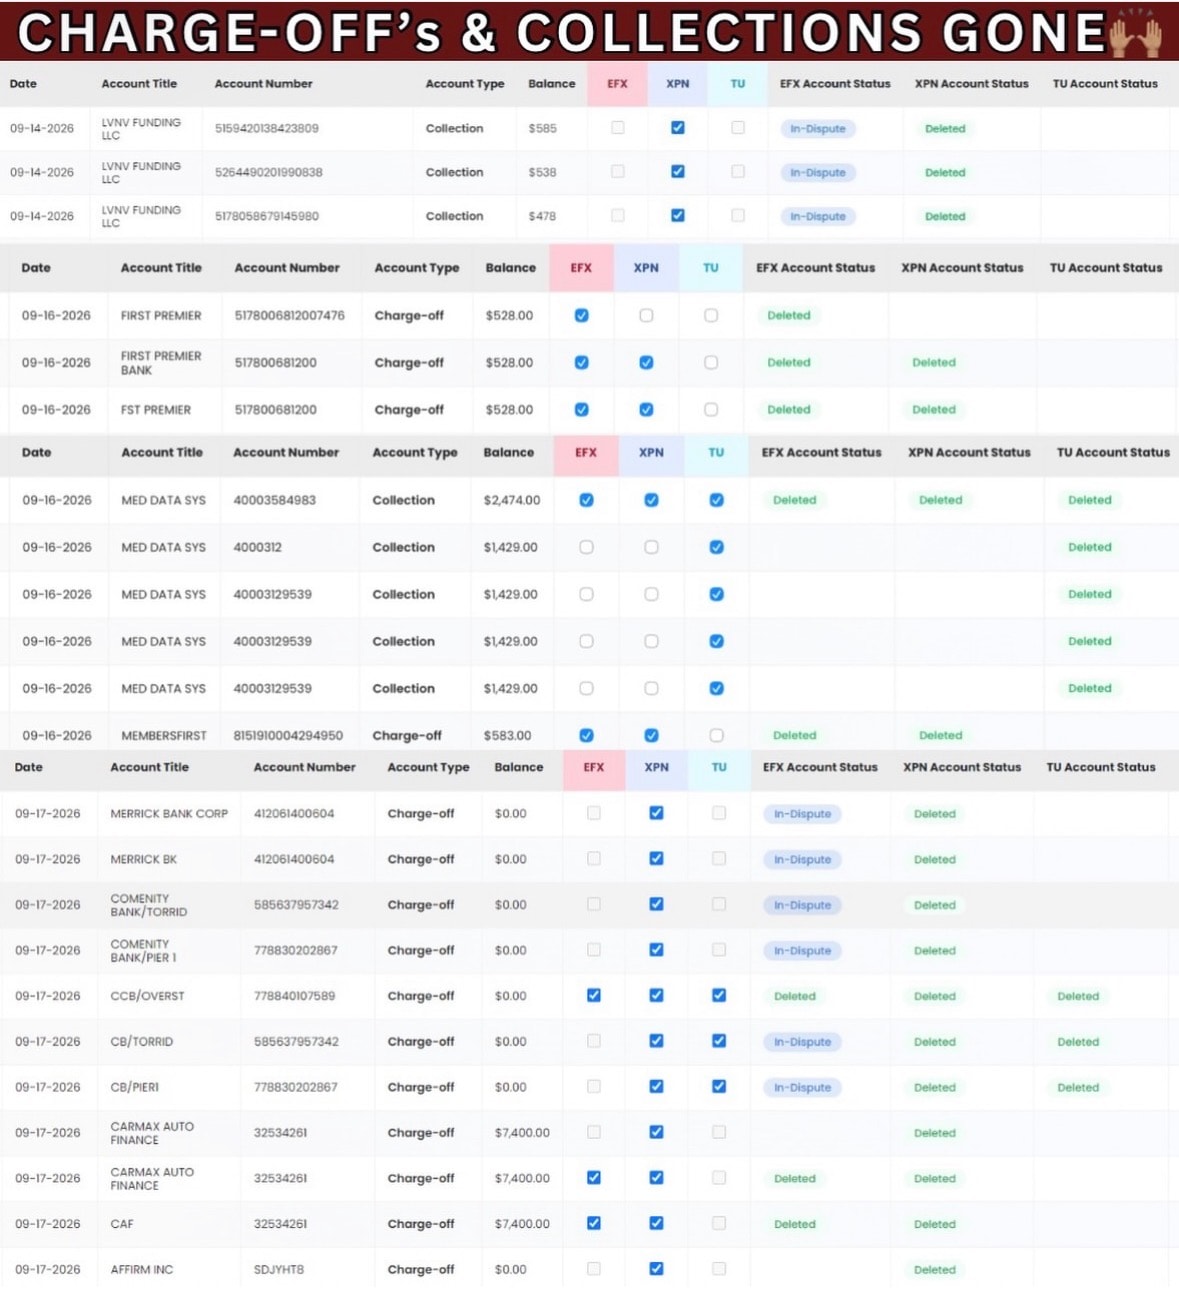Click the In-Dispute badge for LVNV $538 account

click(x=818, y=172)
